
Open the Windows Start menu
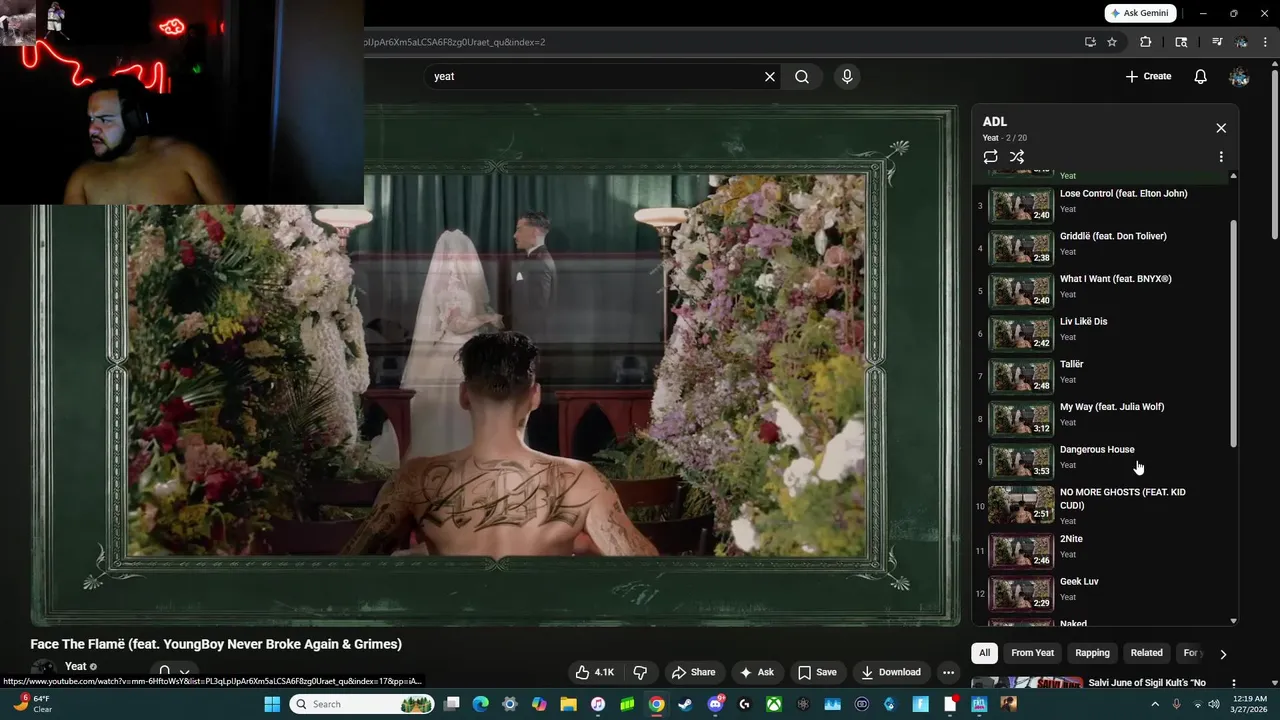pos(272,704)
